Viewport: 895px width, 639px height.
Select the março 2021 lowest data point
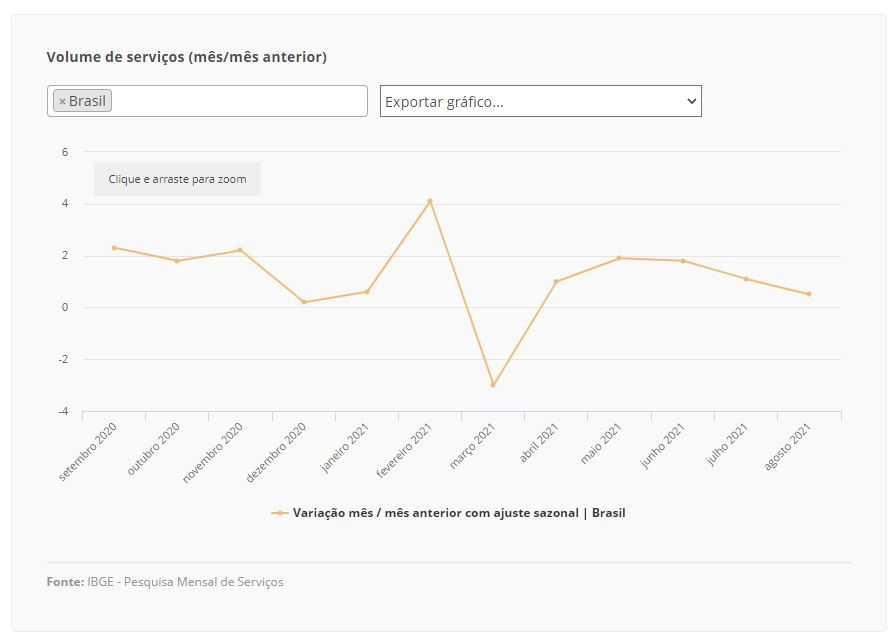tap(493, 385)
